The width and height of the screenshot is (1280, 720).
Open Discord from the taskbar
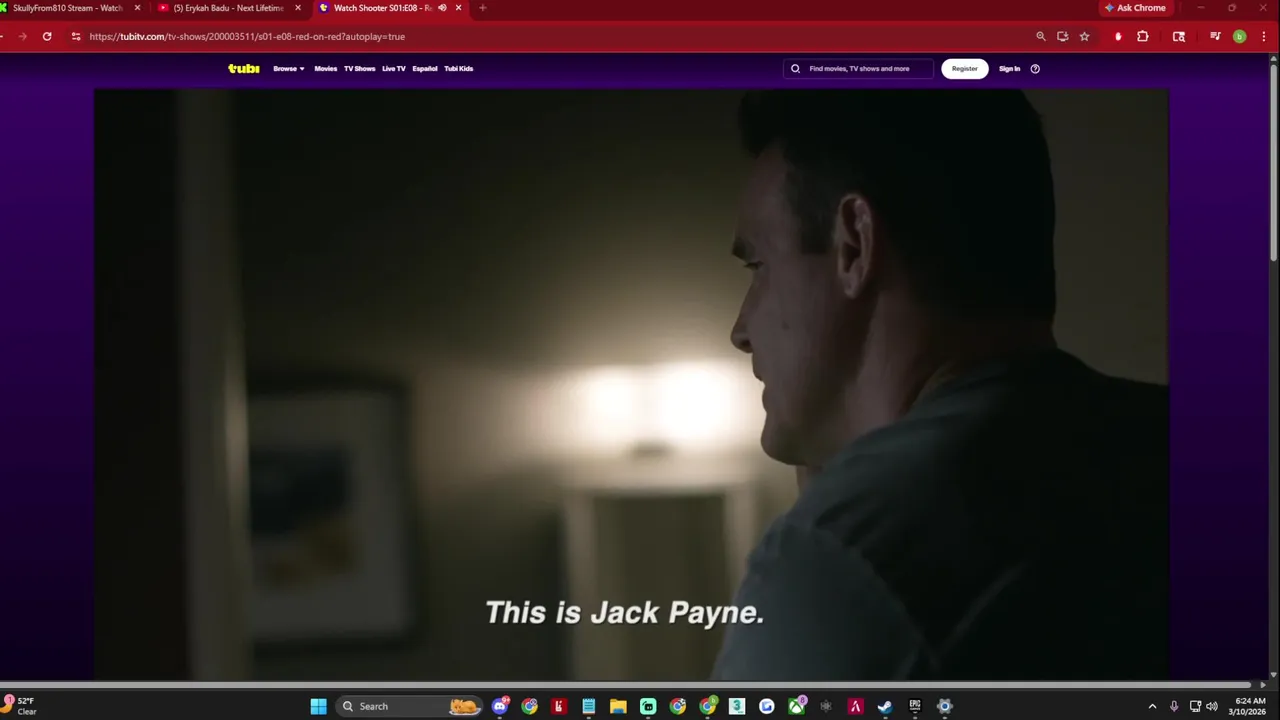(500, 706)
